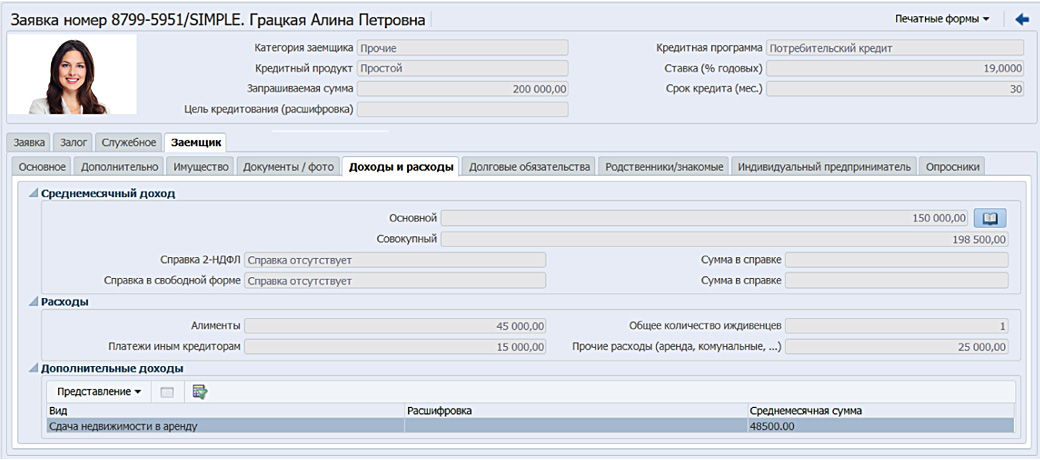This screenshot has width=1040, height=460.
Task: Click the Справка 2-НДФЛ field
Action: point(395,260)
